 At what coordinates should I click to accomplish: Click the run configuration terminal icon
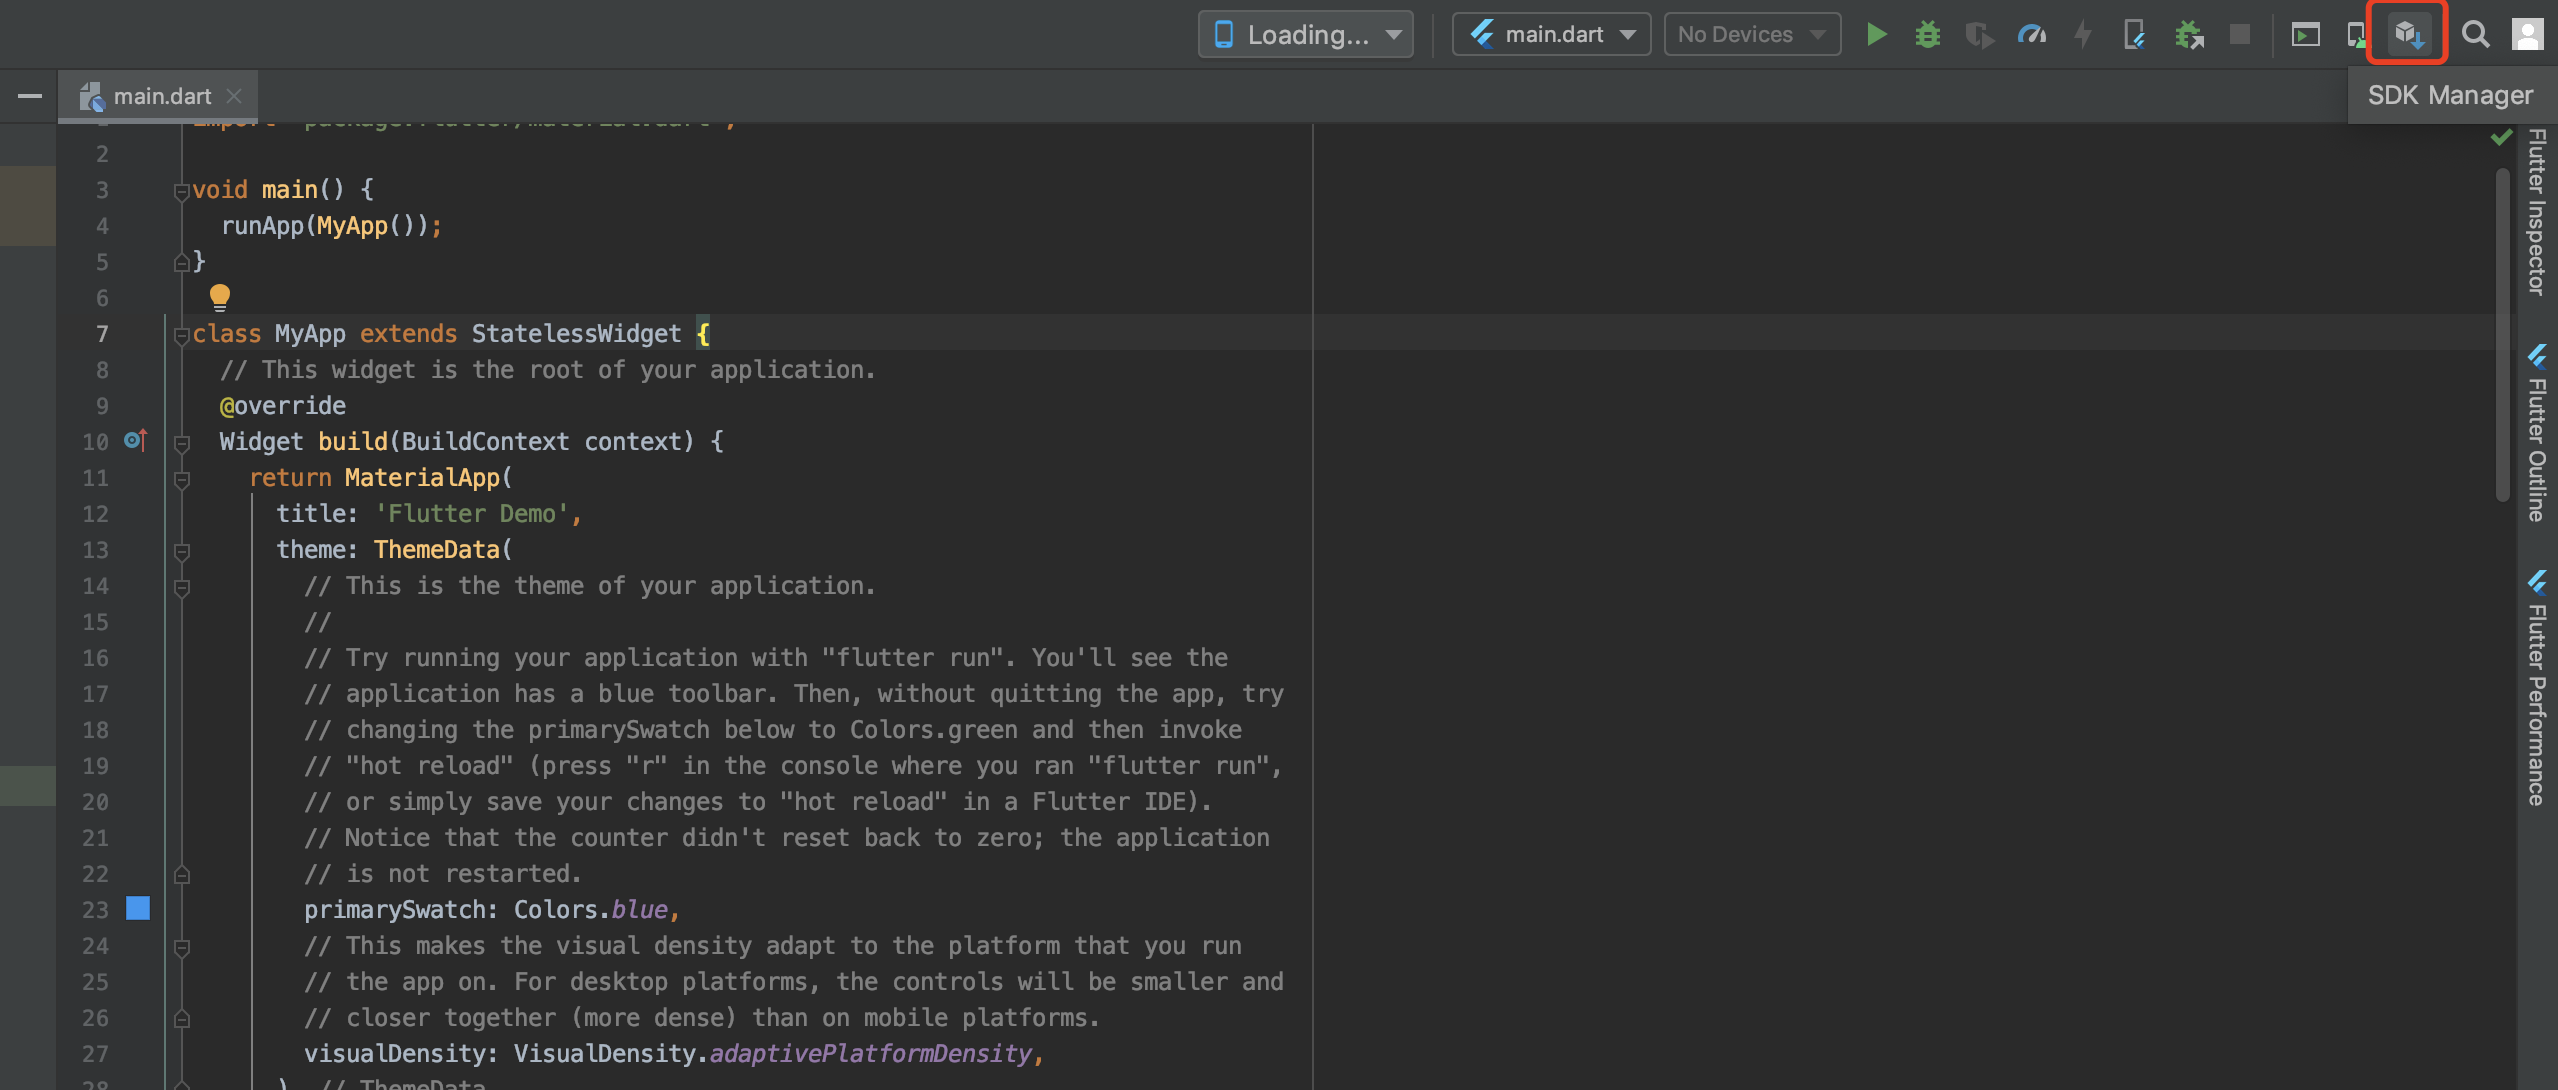[2305, 35]
